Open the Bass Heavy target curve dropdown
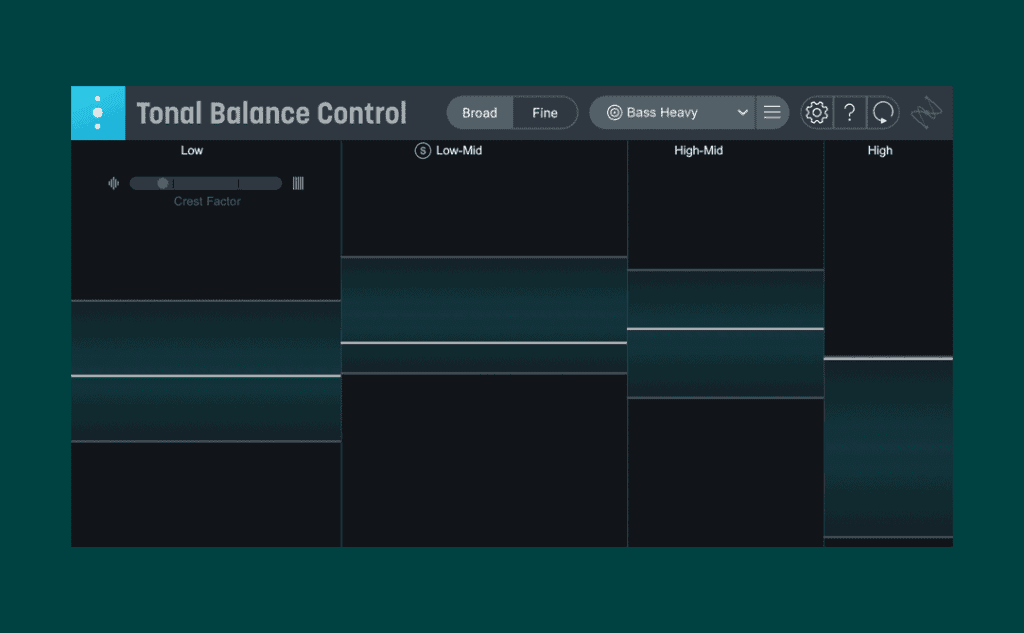Viewport: 1024px width, 633px height. (672, 113)
